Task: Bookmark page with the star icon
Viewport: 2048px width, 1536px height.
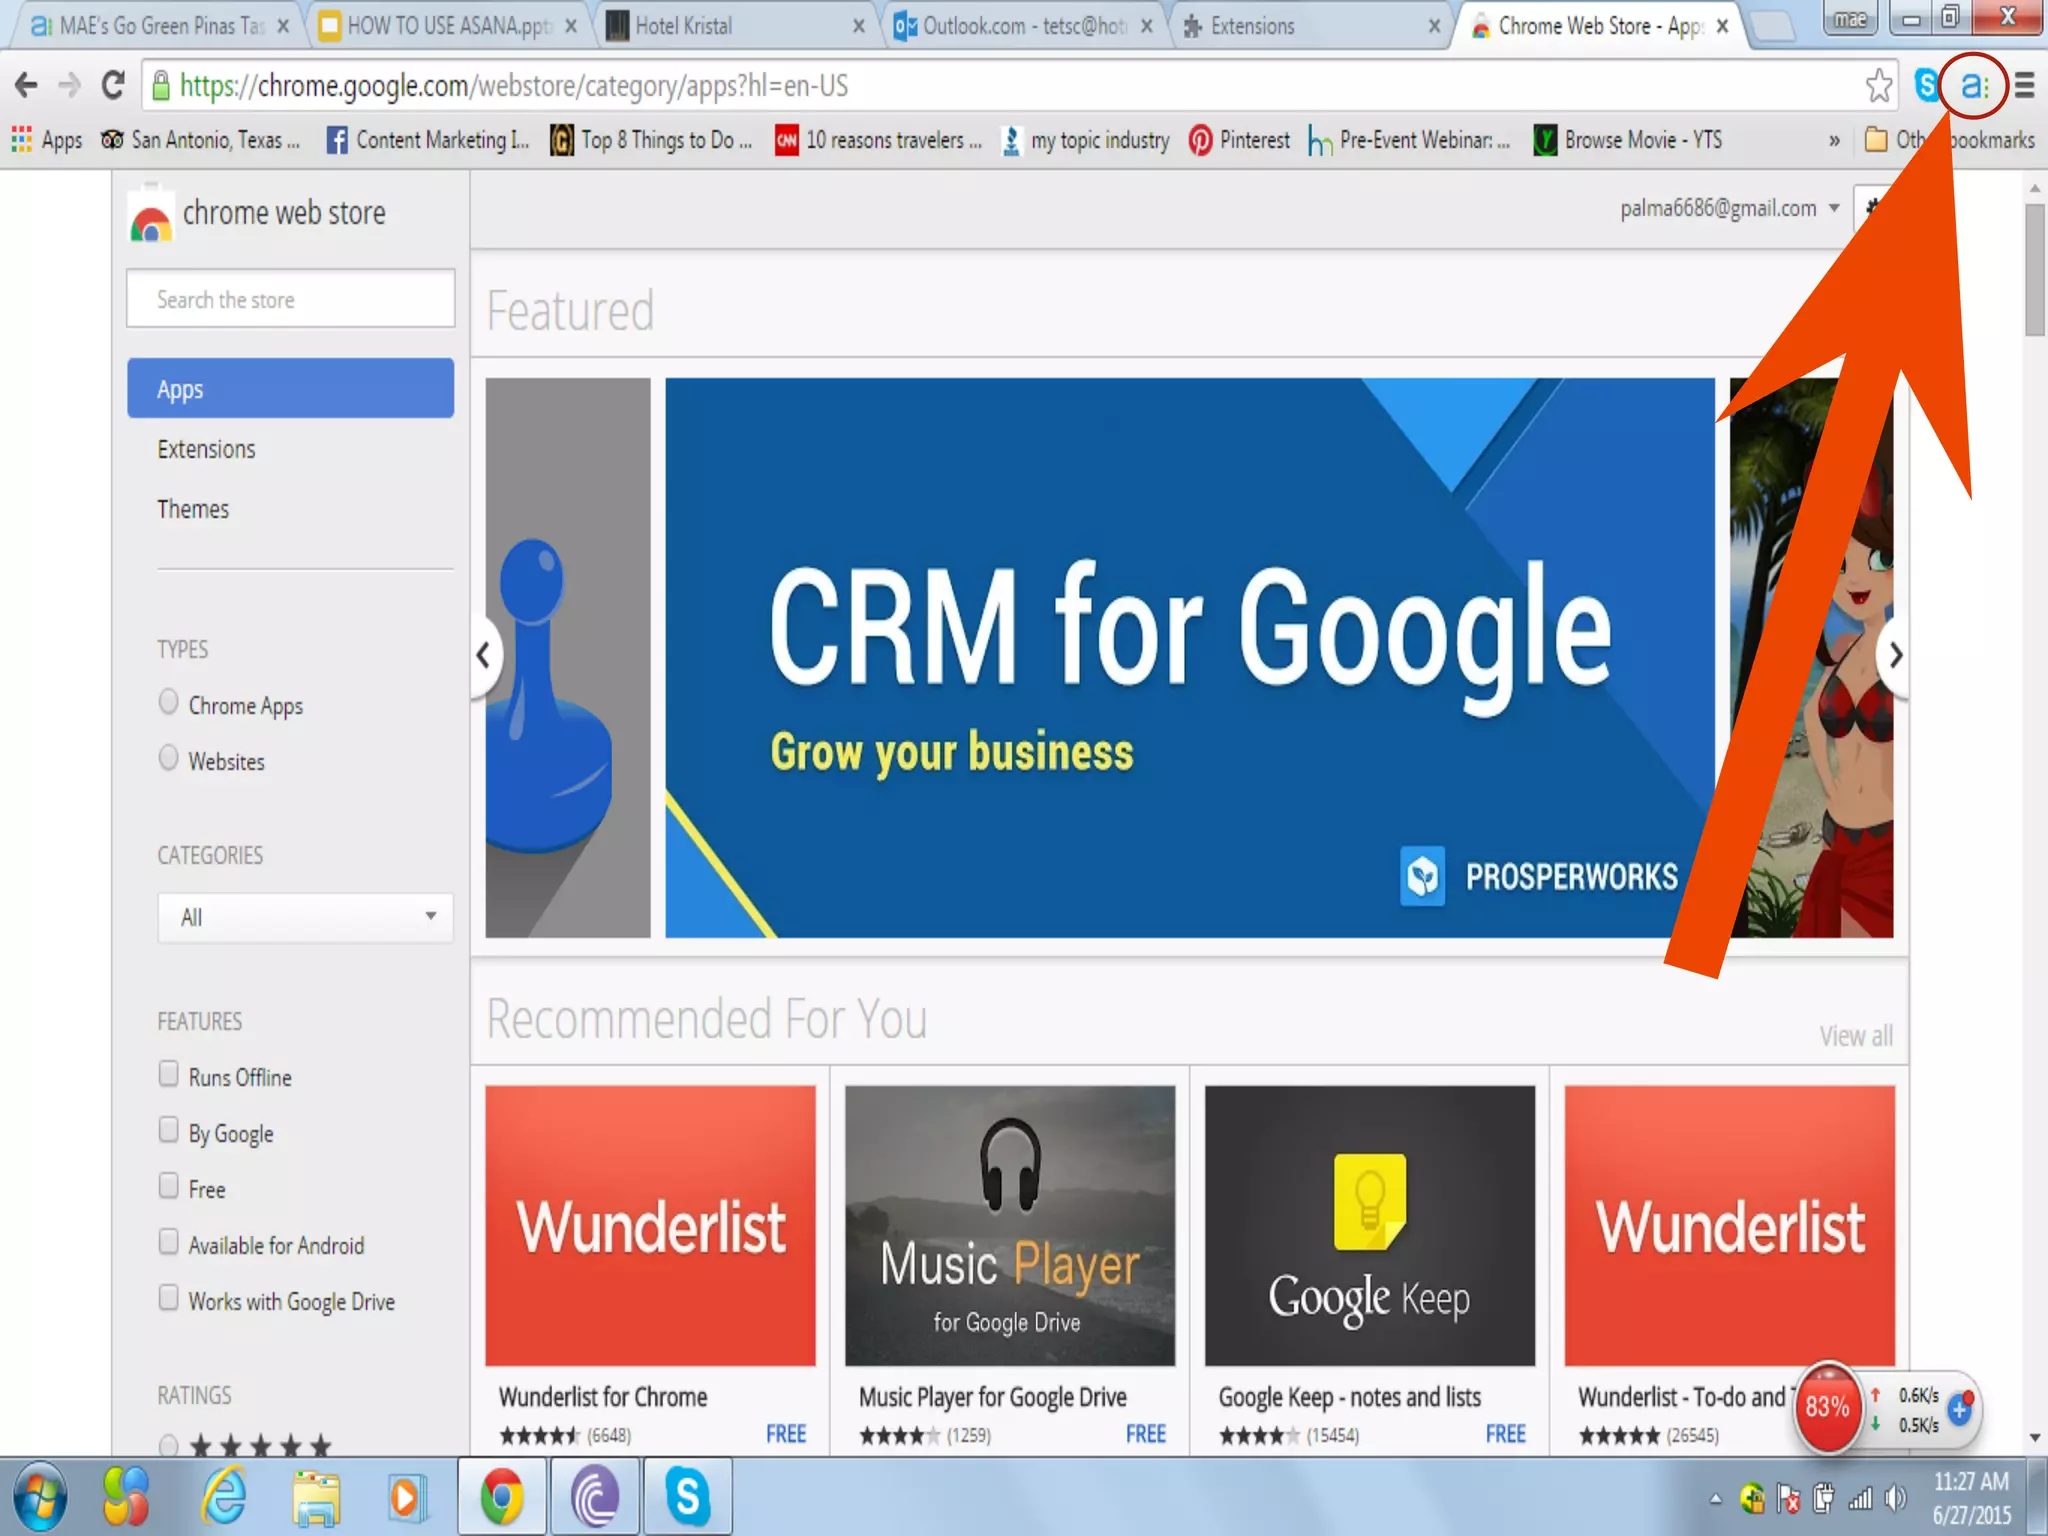Action: 1879,86
